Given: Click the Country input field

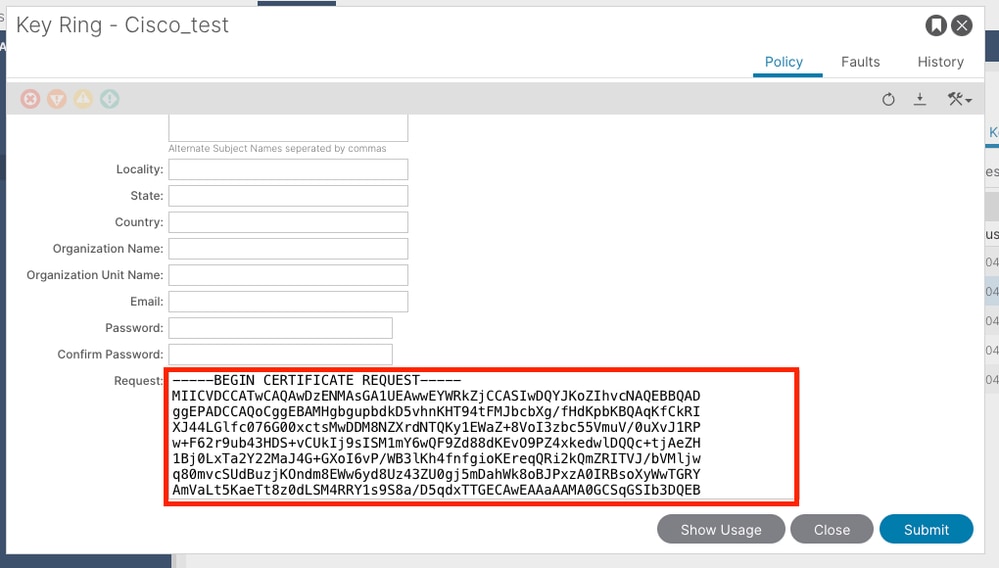Looking at the screenshot, I should click(x=288, y=222).
